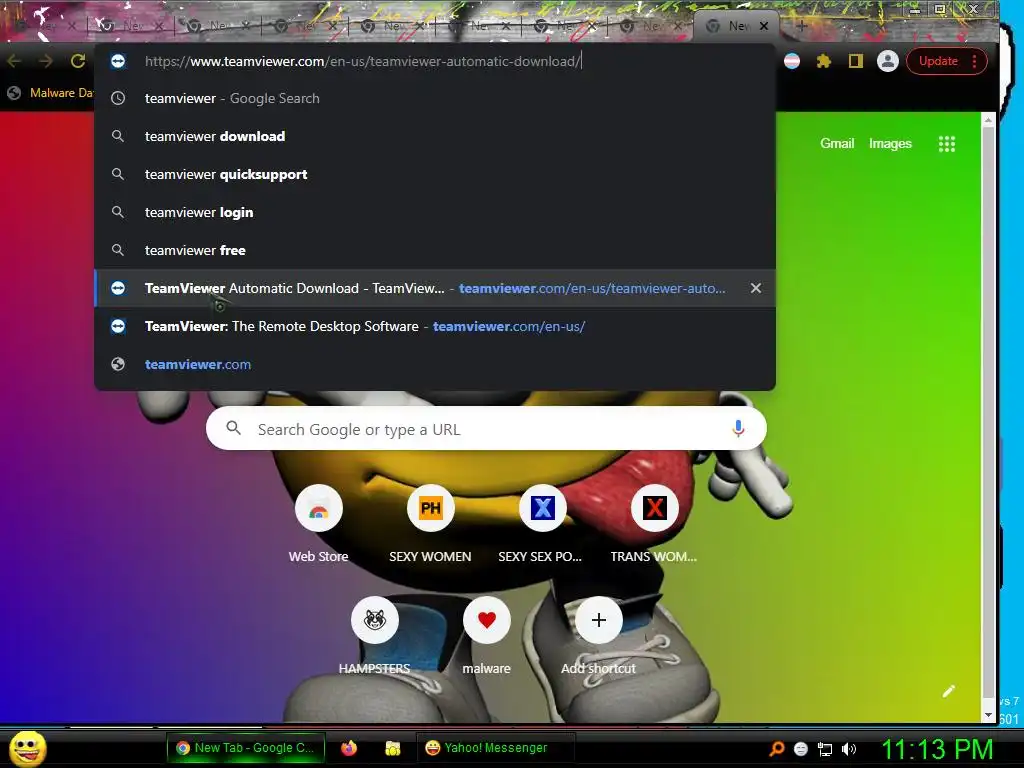Choose the 'teamviewer download' suggestion
1024x768 pixels.
[435, 136]
